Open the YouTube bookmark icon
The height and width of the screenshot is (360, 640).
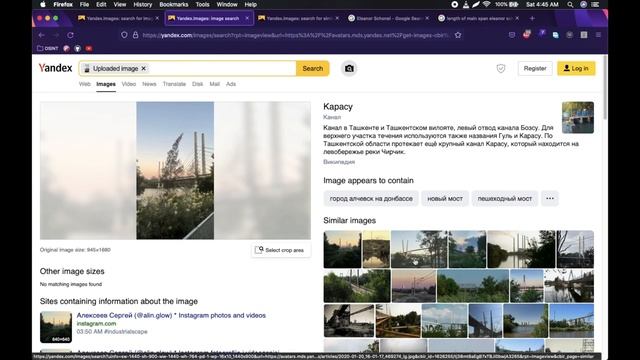click(89, 48)
